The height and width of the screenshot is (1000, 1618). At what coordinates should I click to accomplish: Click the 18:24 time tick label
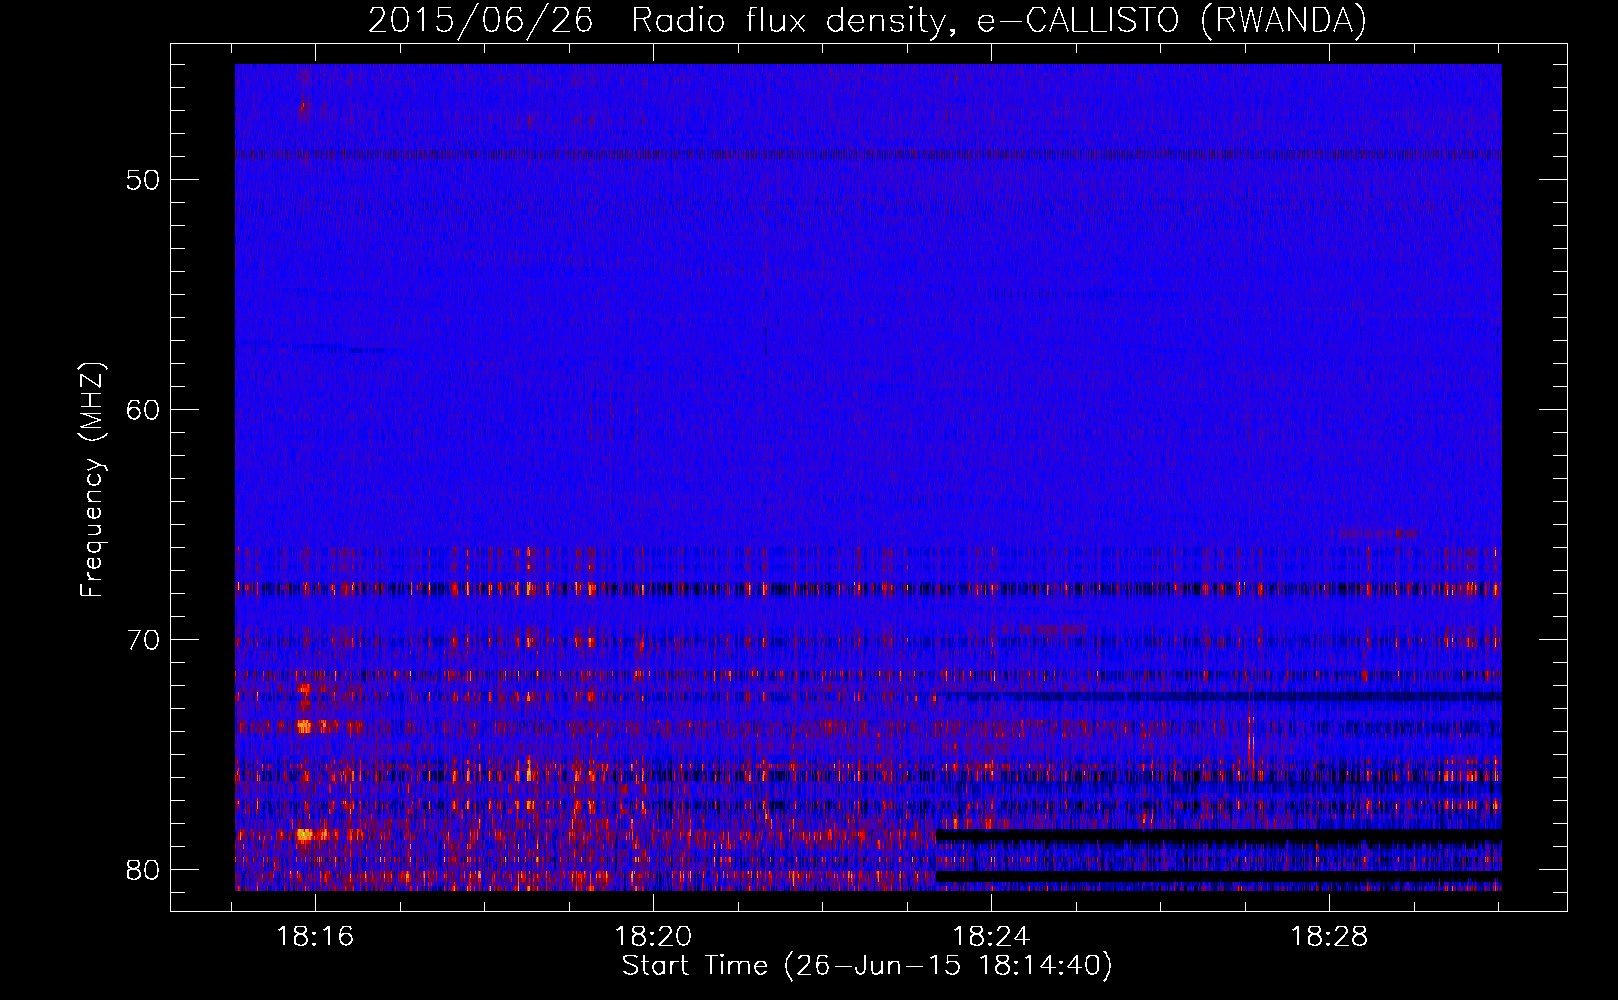991,937
